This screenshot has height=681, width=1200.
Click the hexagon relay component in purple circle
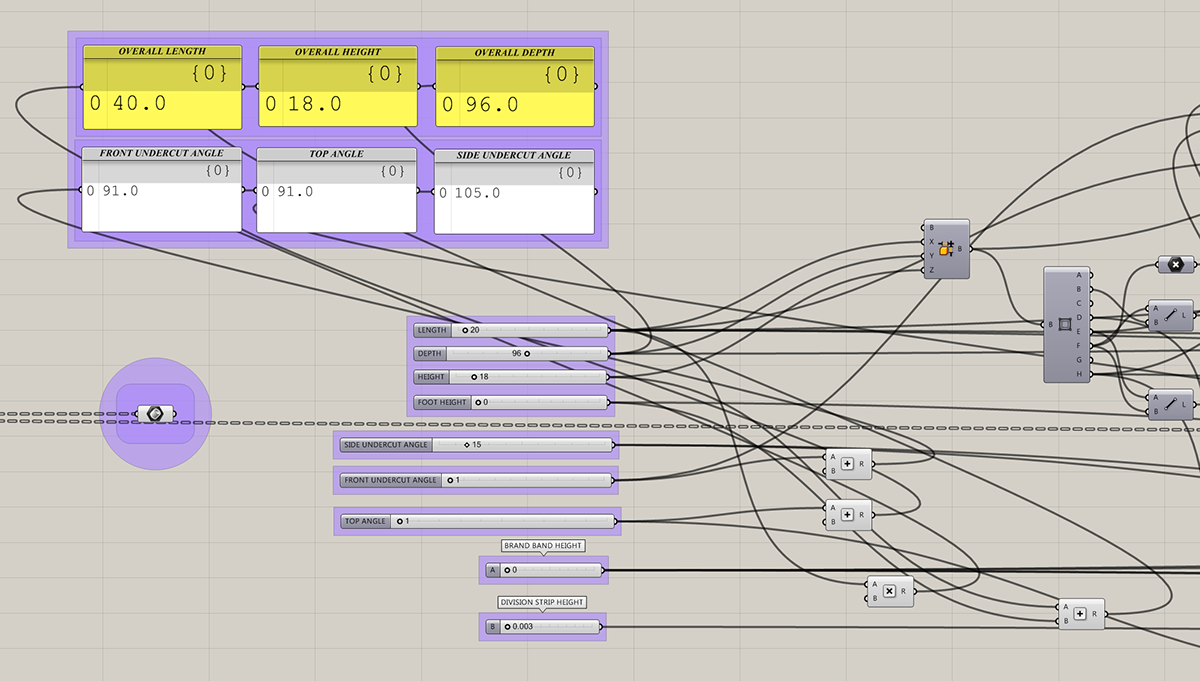point(155,414)
